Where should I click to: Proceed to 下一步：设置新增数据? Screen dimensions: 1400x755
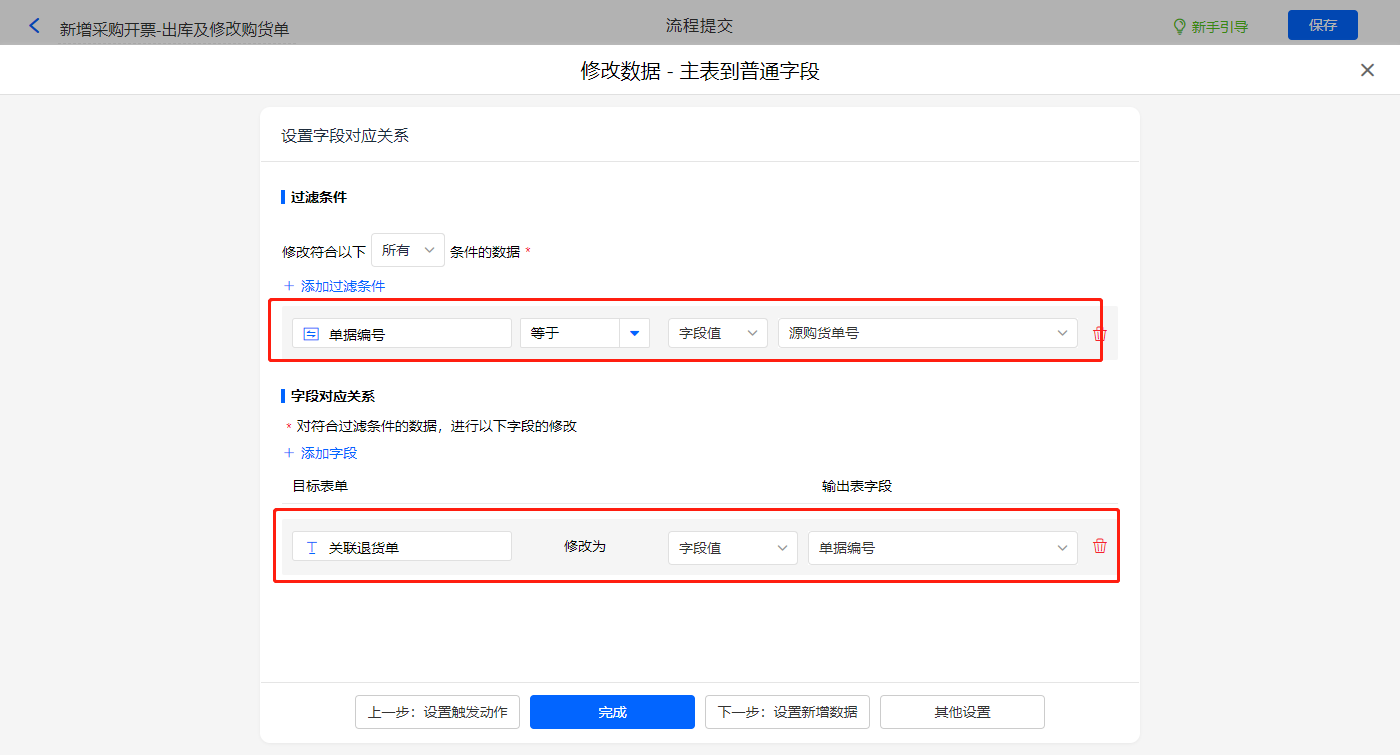point(787,712)
